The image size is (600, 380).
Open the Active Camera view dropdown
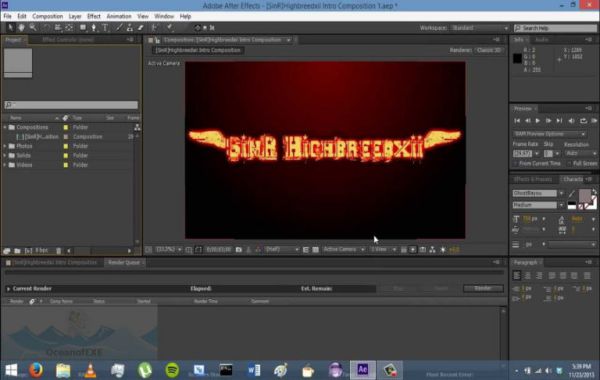(x=344, y=250)
